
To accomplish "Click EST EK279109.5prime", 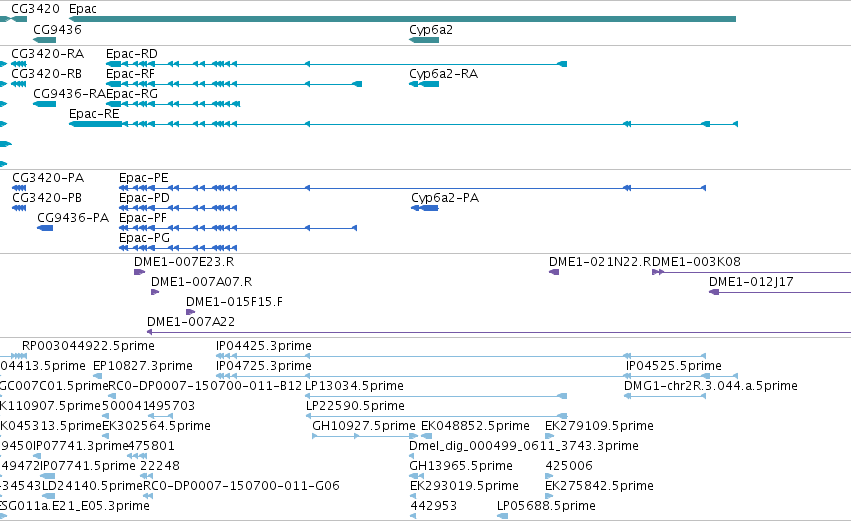I will 549,436.
